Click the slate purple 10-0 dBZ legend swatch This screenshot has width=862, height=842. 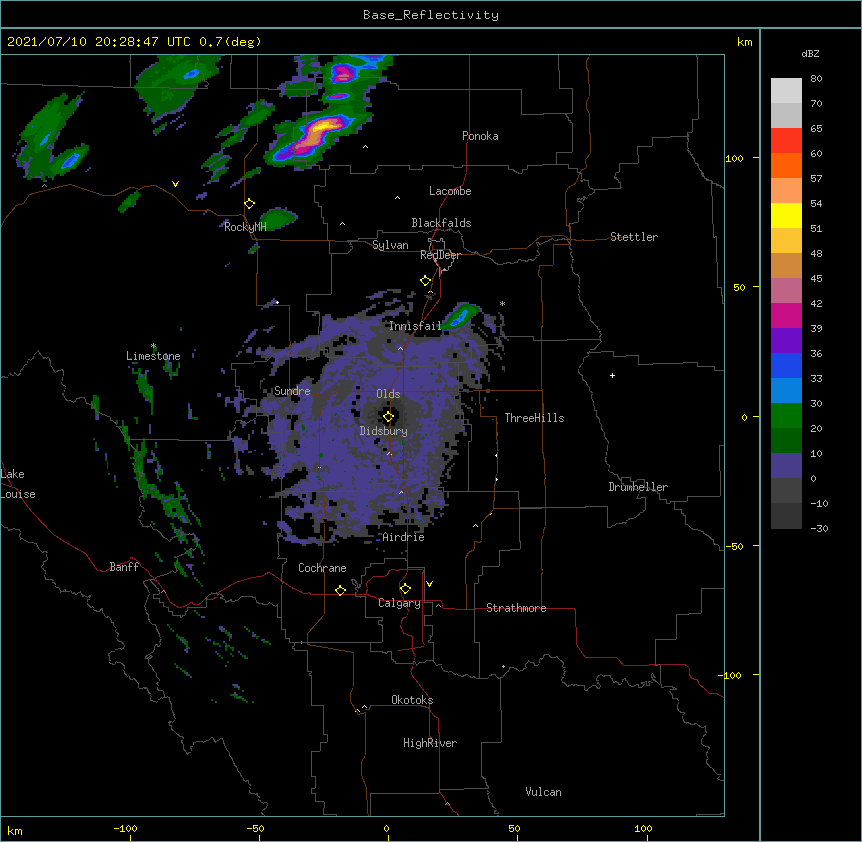point(786,466)
